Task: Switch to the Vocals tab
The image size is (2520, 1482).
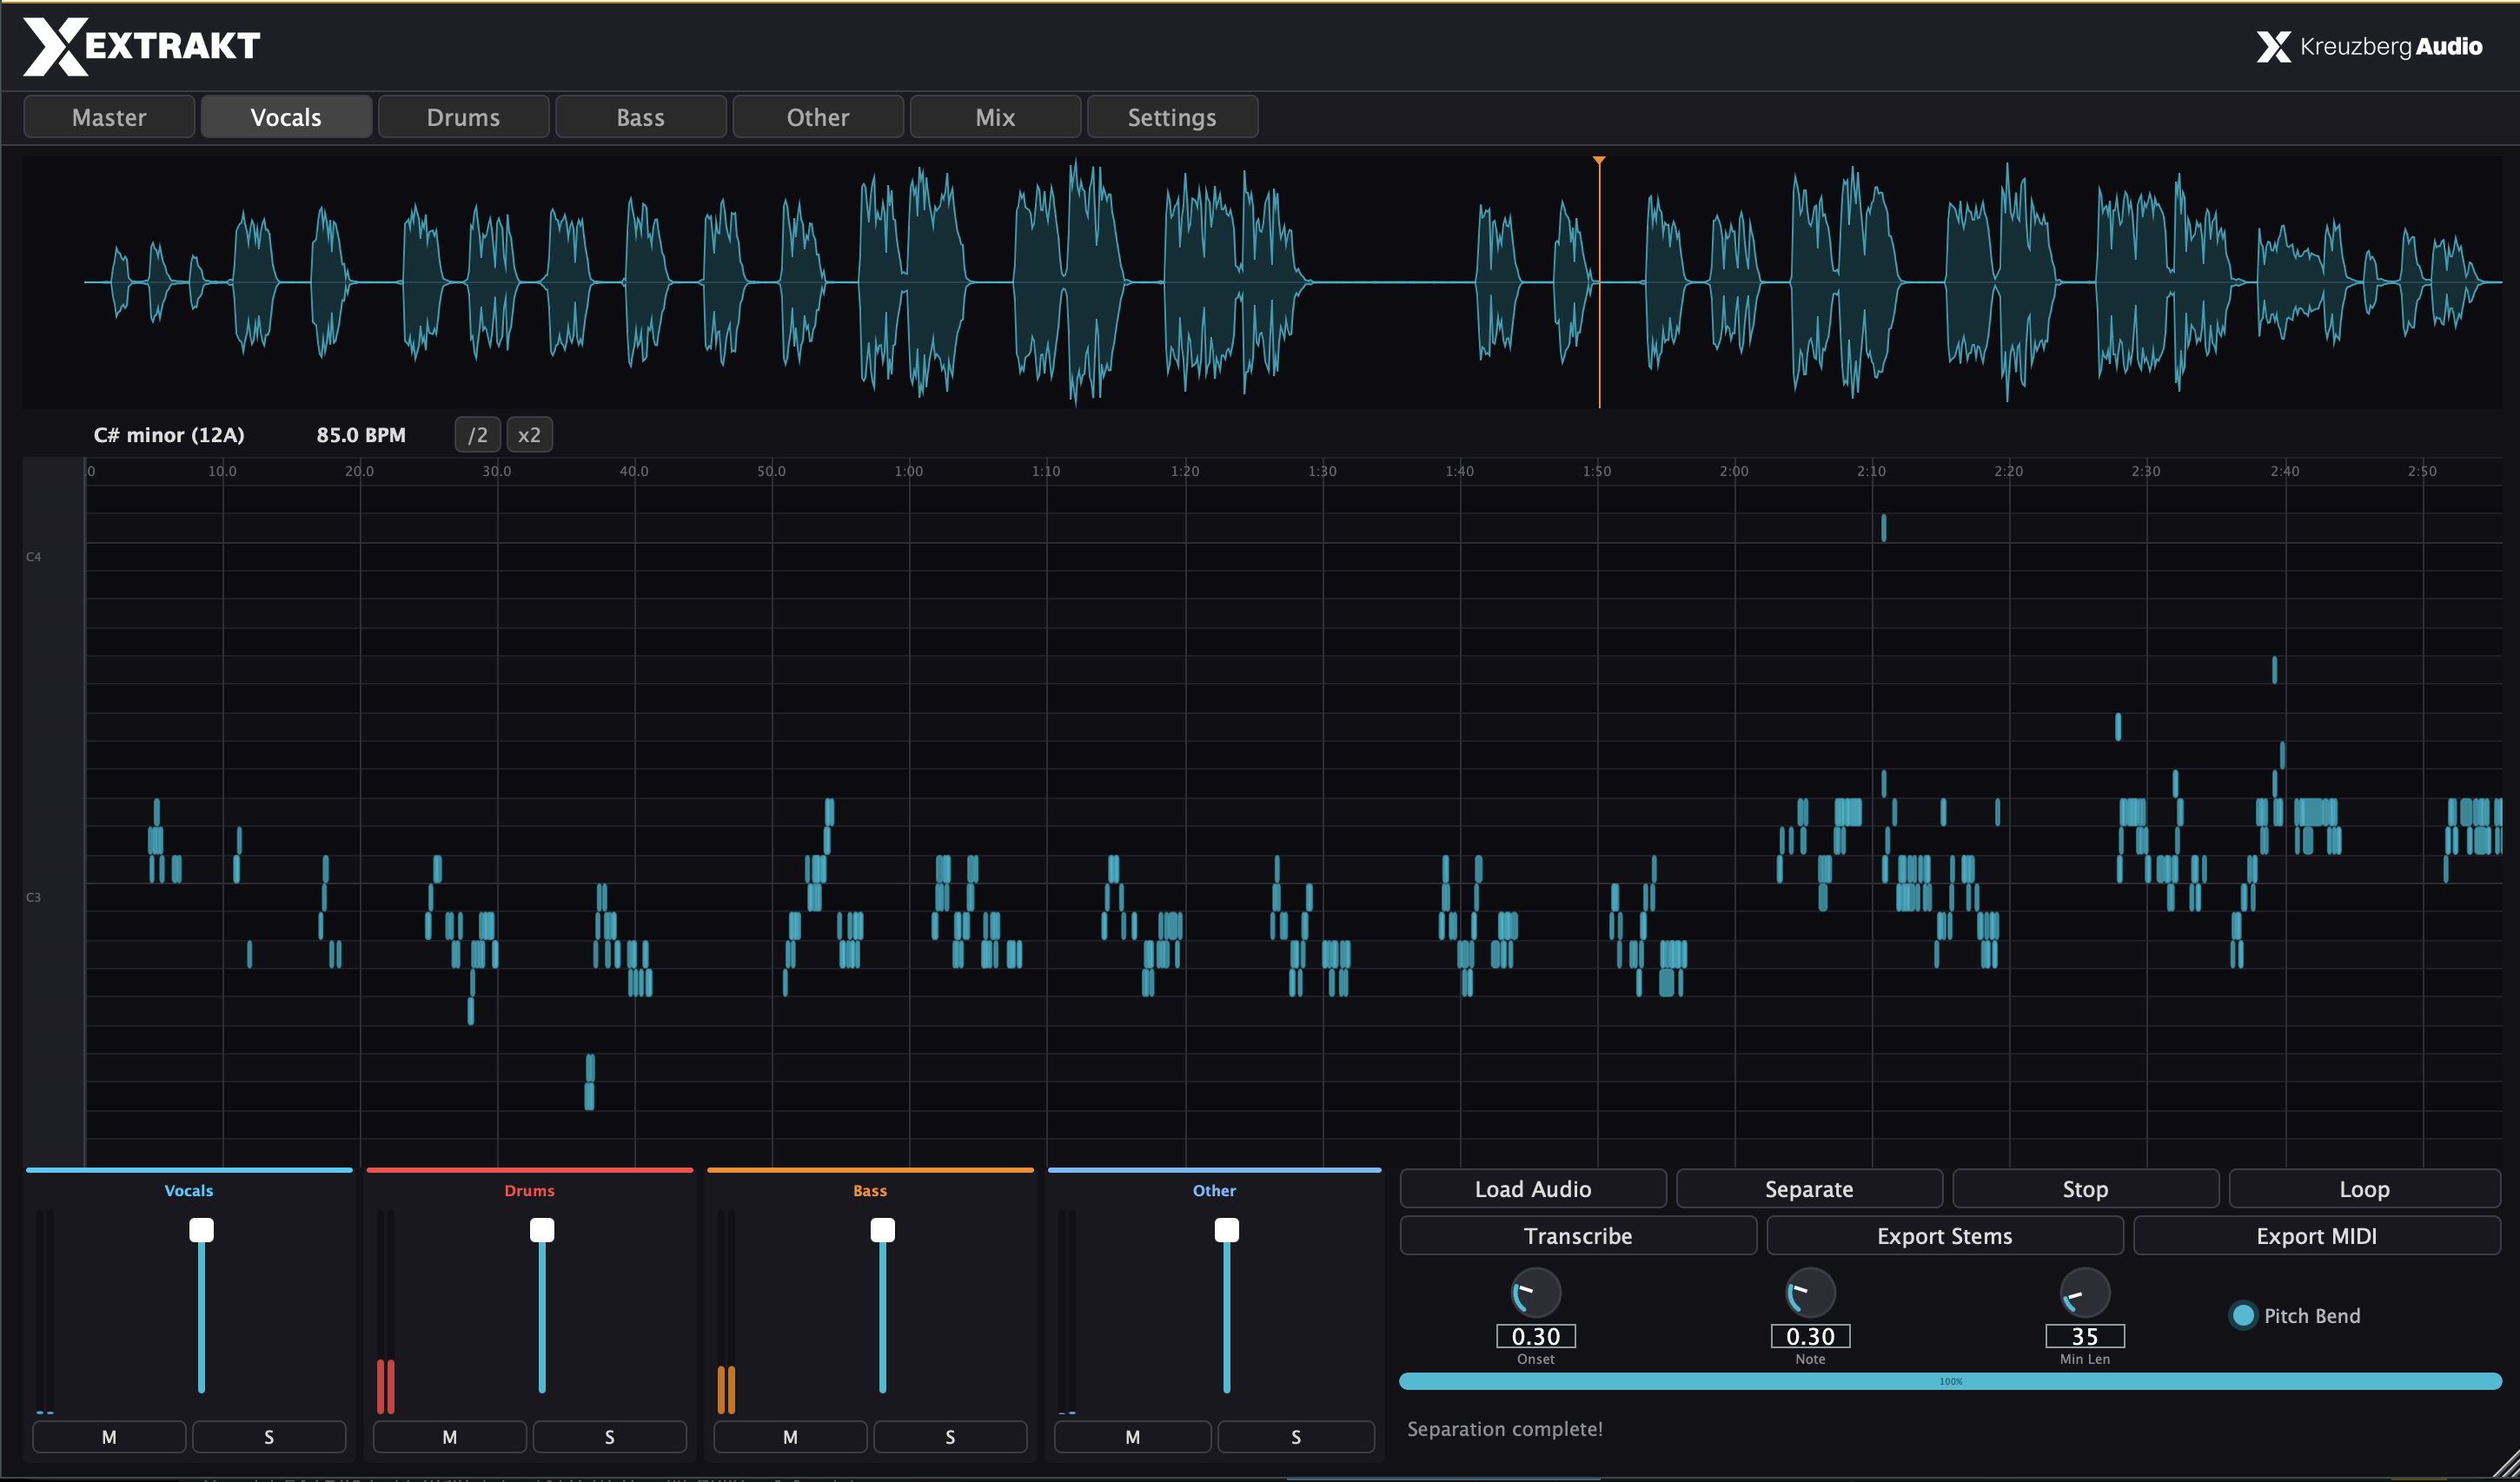Action: [286, 117]
